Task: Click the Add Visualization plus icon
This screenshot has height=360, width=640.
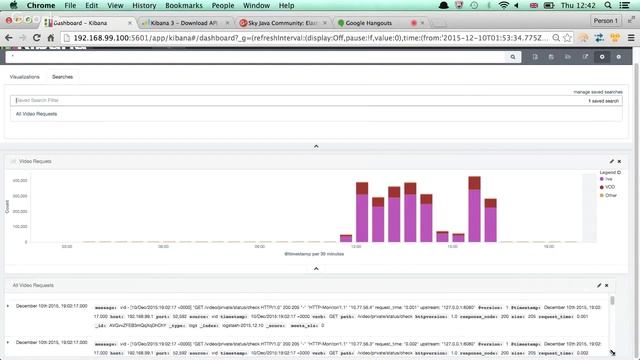Action: tap(602, 57)
